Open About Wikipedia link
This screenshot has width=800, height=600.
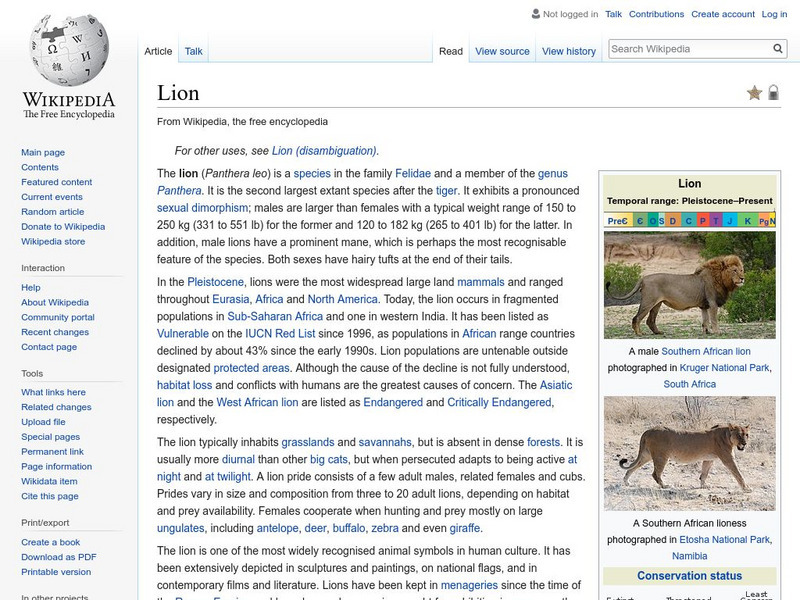pos(55,302)
